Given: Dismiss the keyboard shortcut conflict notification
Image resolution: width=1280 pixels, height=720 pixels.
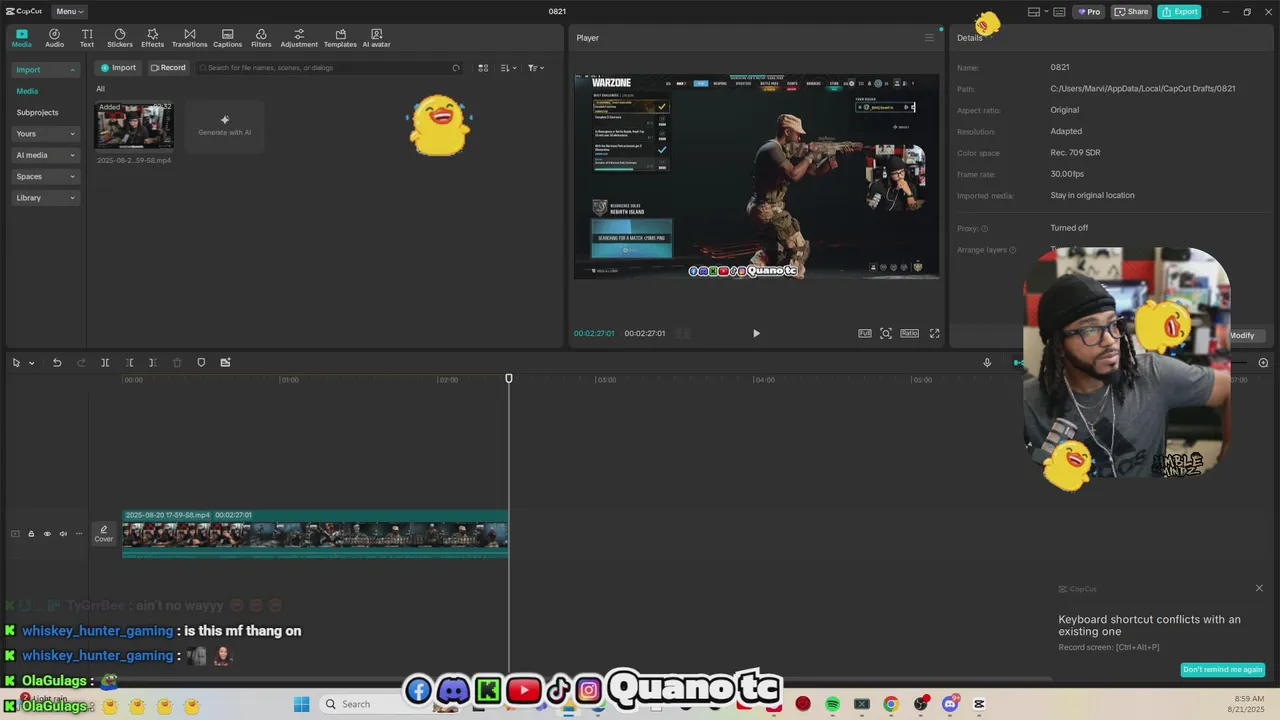Looking at the screenshot, I should tap(1259, 588).
